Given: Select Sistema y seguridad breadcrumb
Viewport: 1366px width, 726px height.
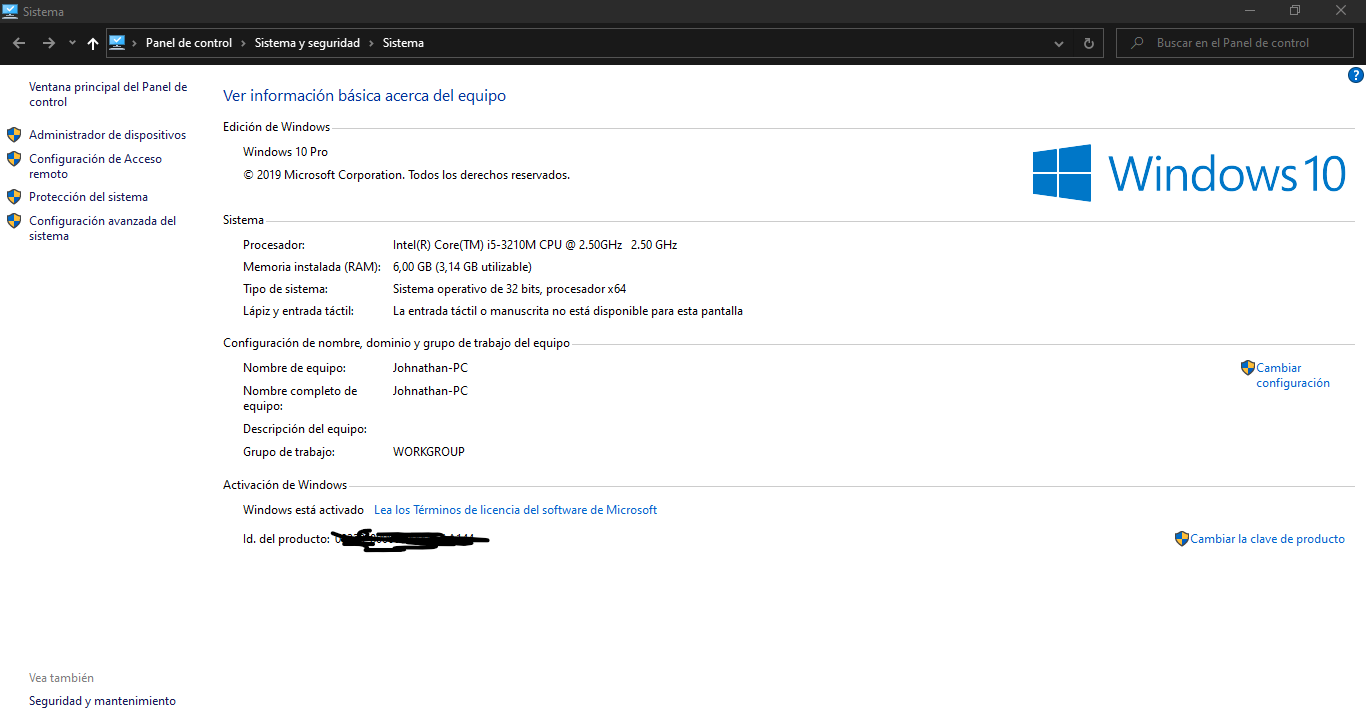Looking at the screenshot, I should (x=307, y=43).
